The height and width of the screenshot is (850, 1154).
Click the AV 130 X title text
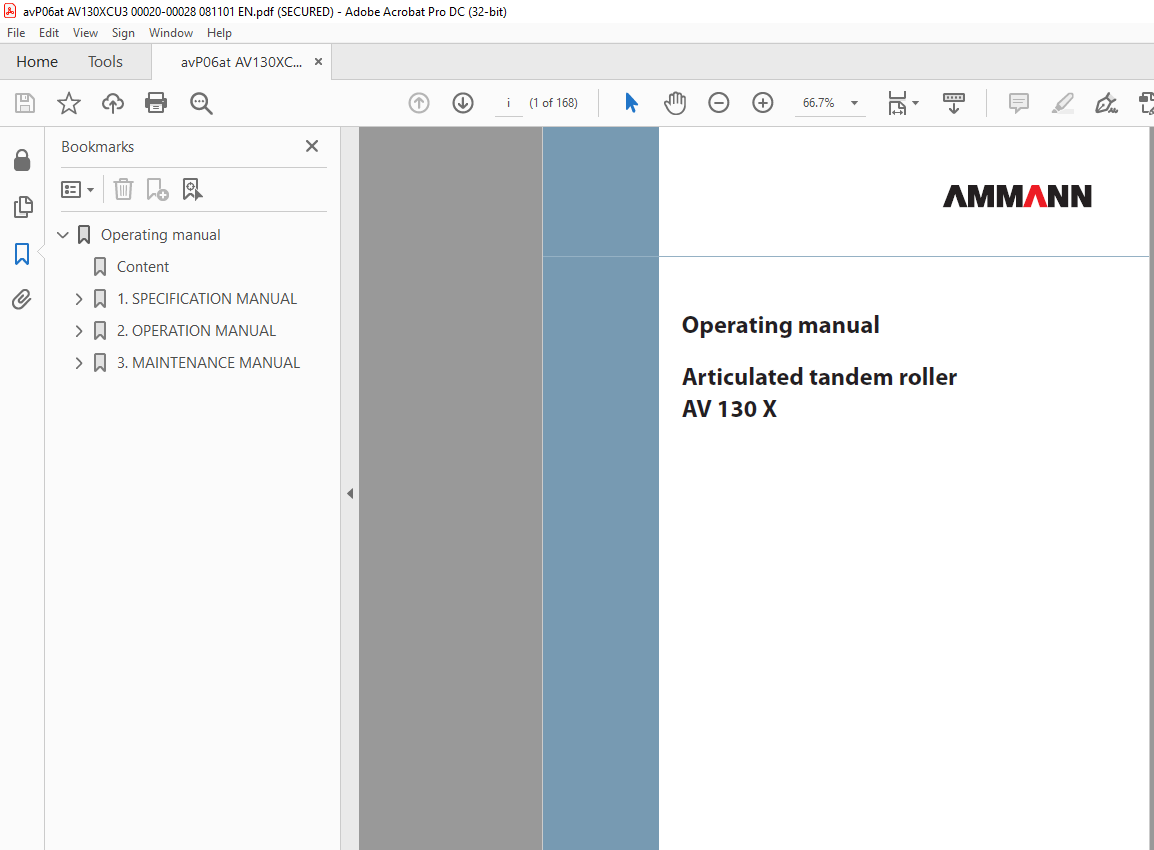pos(729,409)
